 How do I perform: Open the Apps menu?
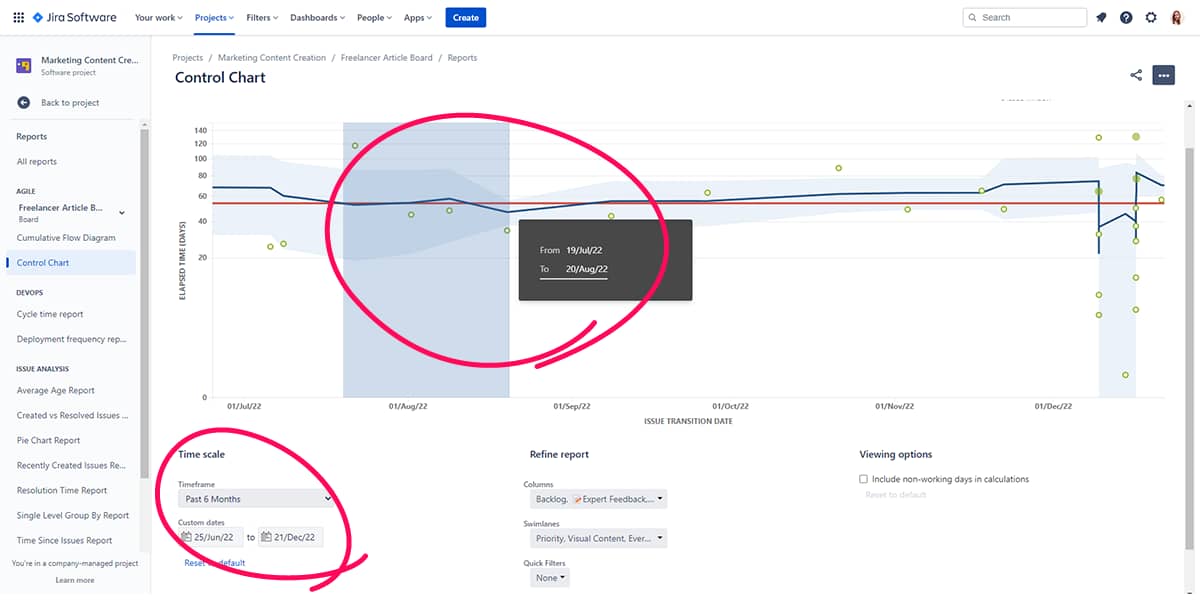(x=418, y=17)
